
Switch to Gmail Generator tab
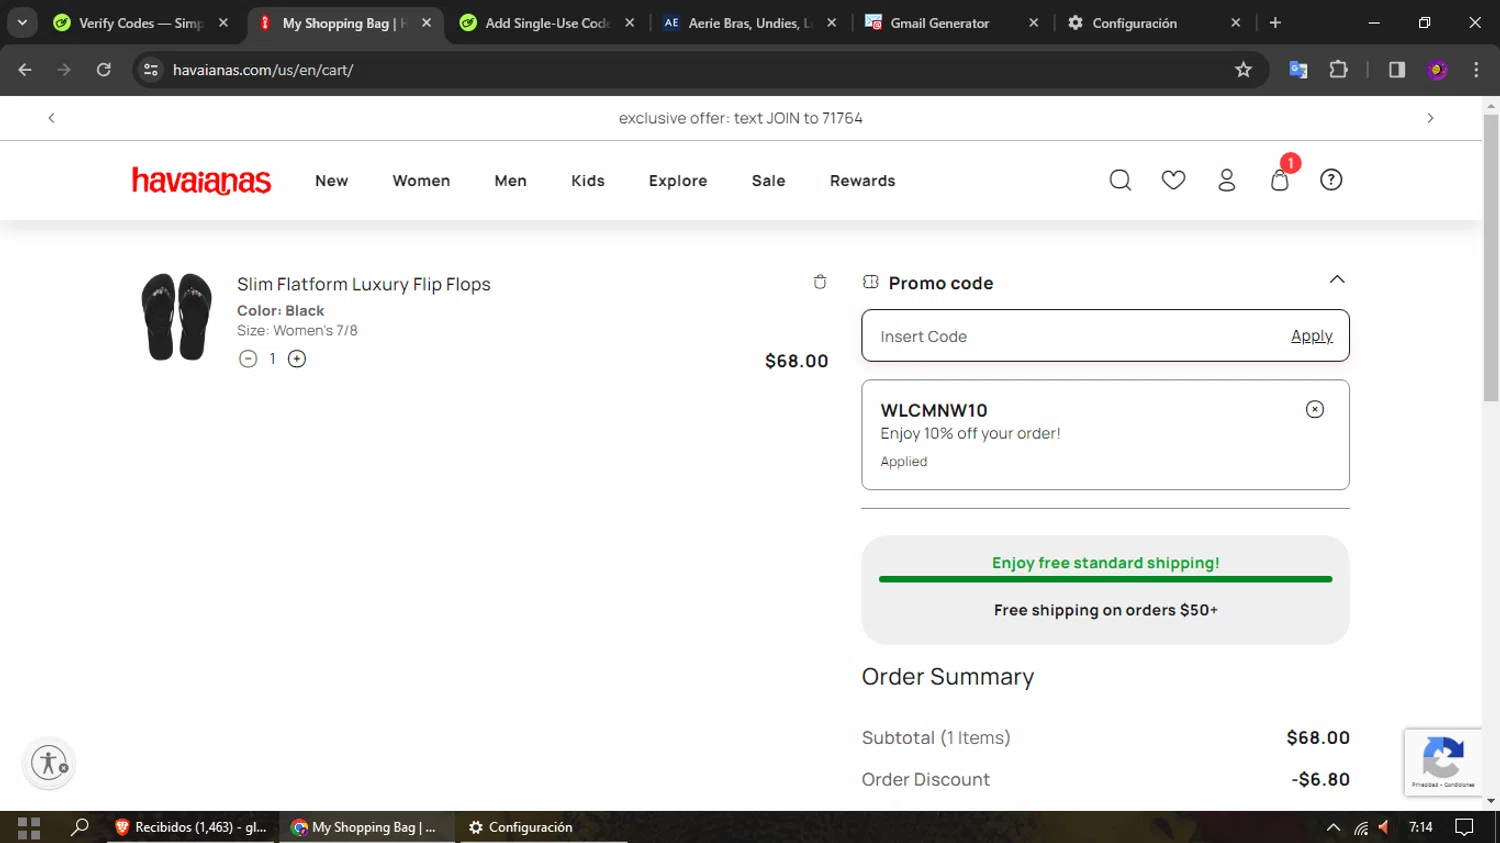click(x=941, y=23)
